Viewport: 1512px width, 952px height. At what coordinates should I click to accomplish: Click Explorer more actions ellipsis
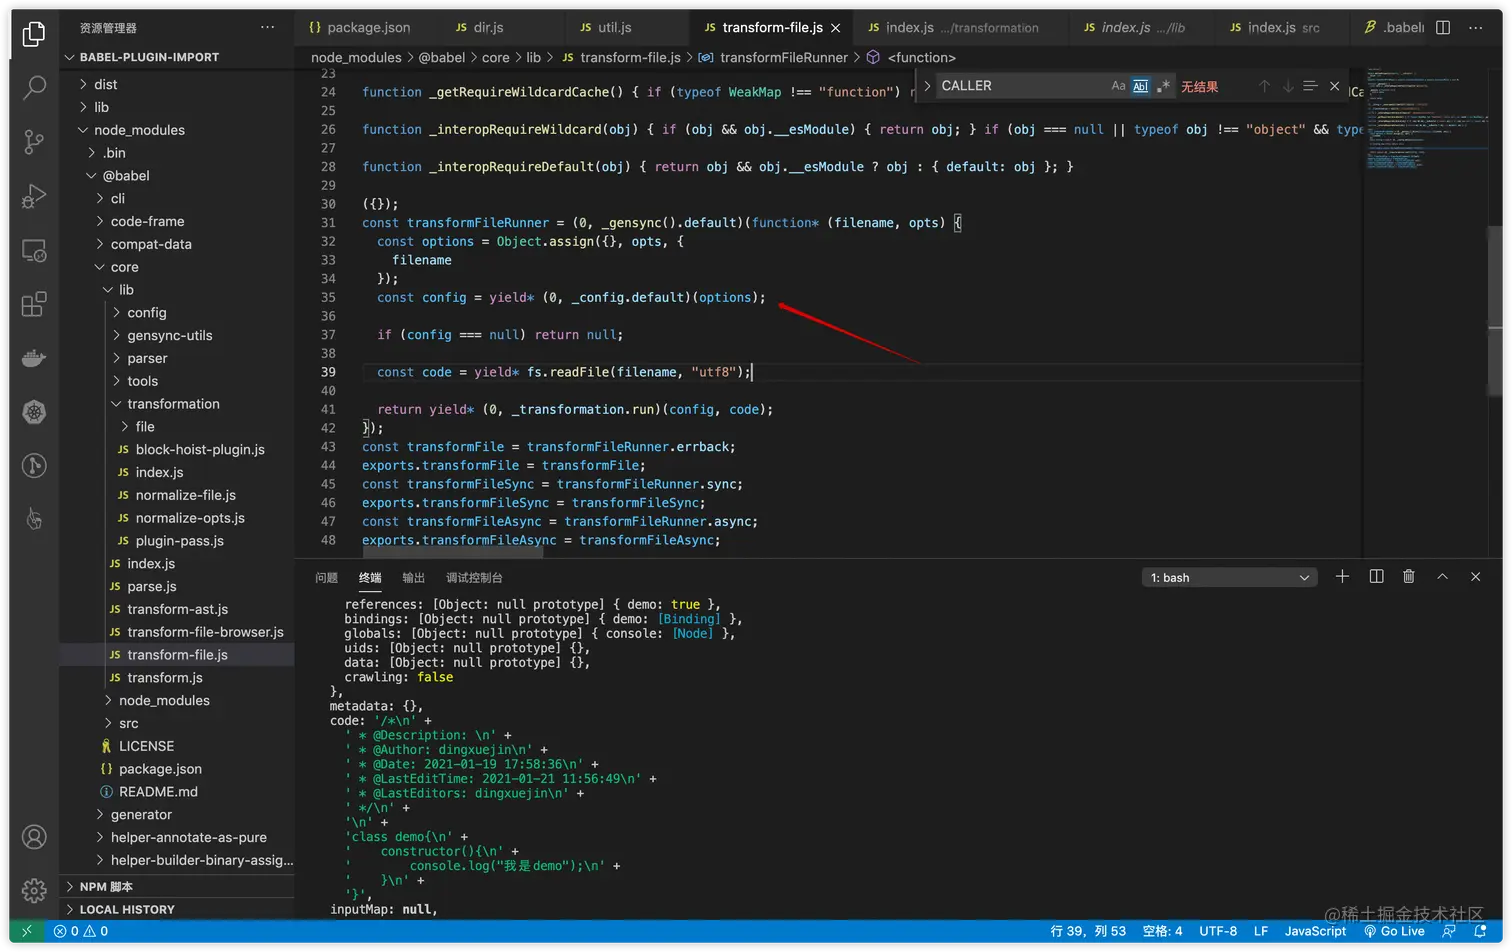(x=267, y=27)
